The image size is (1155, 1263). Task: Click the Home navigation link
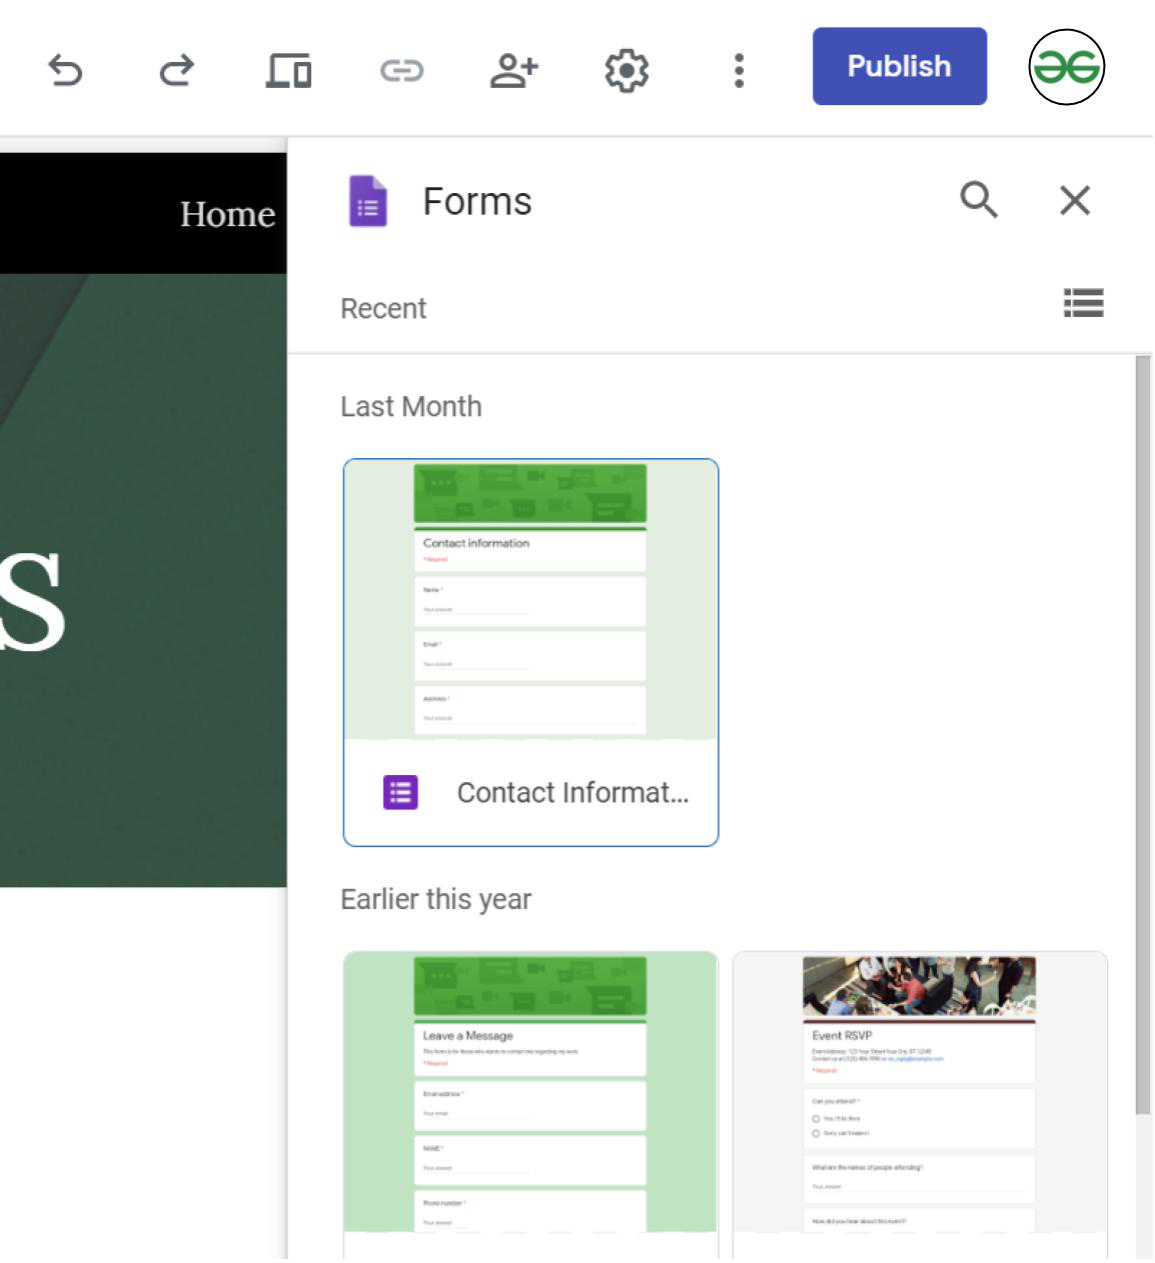(227, 214)
